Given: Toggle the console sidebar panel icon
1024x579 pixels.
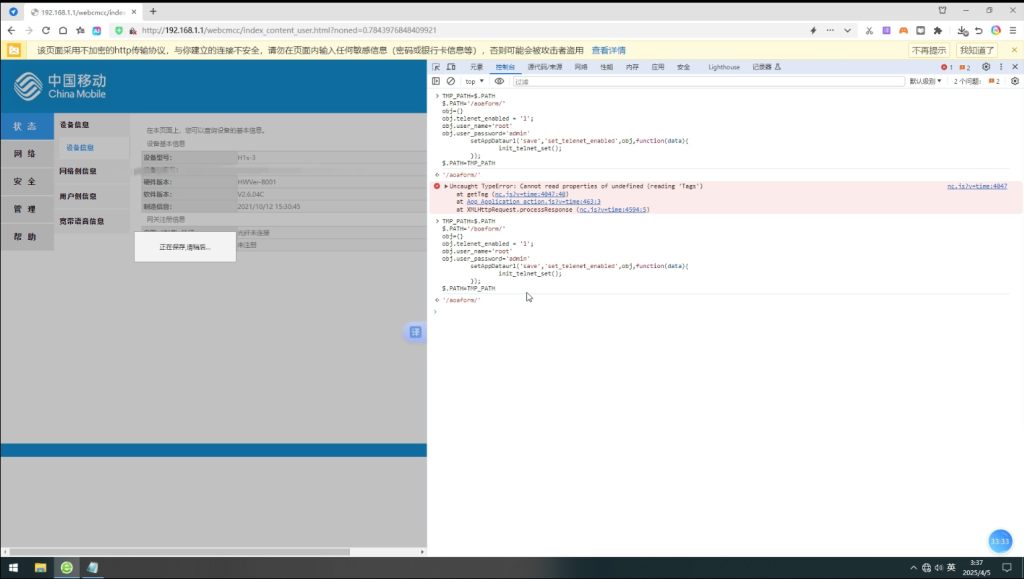Looking at the screenshot, I should (x=436, y=81).
